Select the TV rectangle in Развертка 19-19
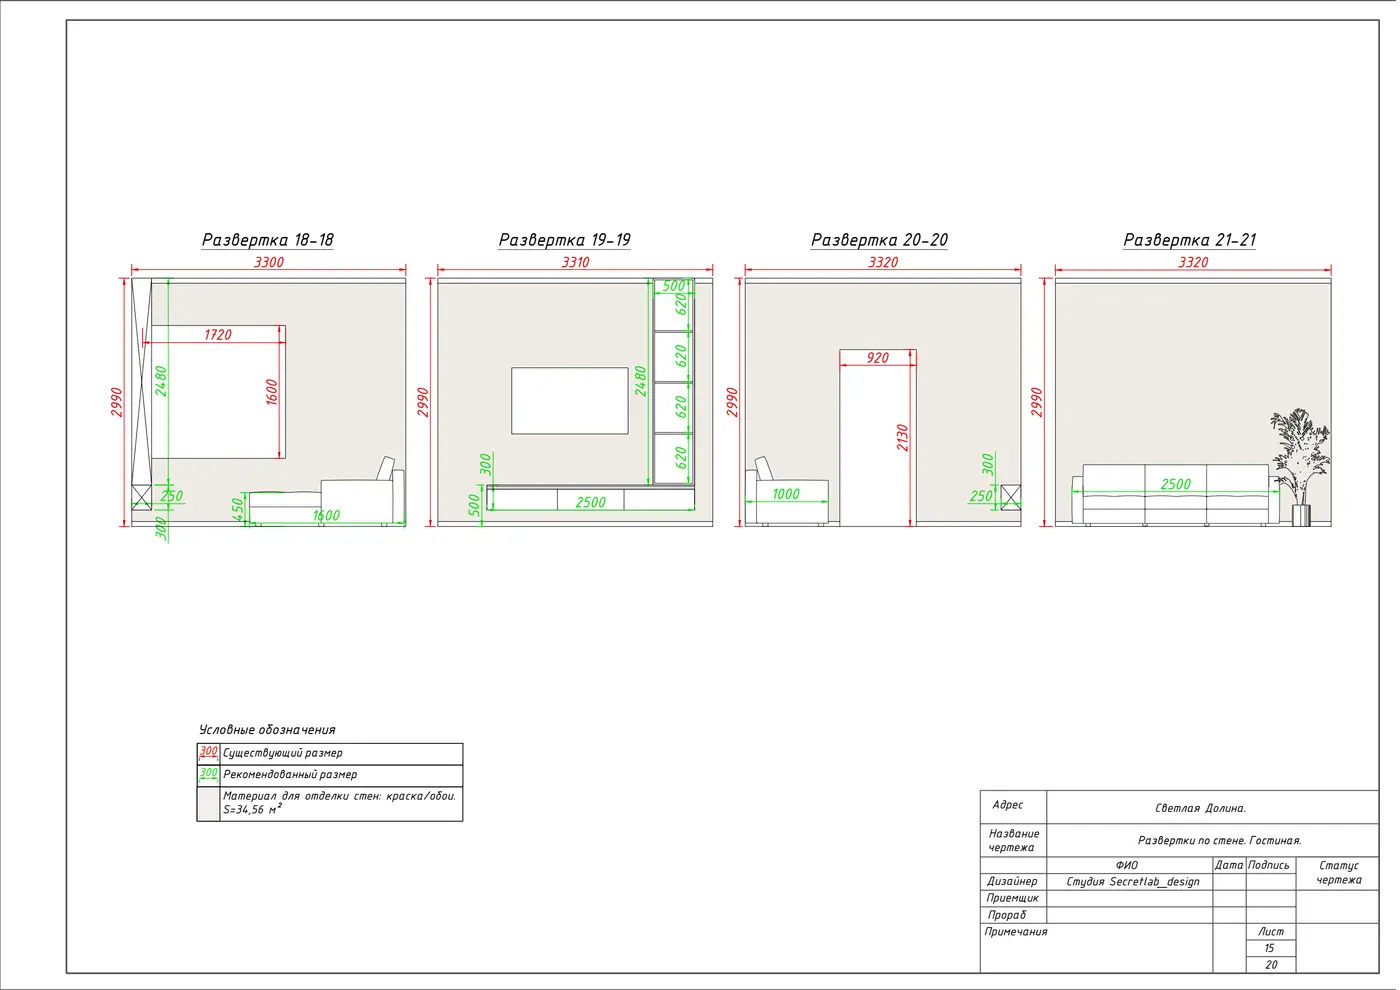 point(570,401)
